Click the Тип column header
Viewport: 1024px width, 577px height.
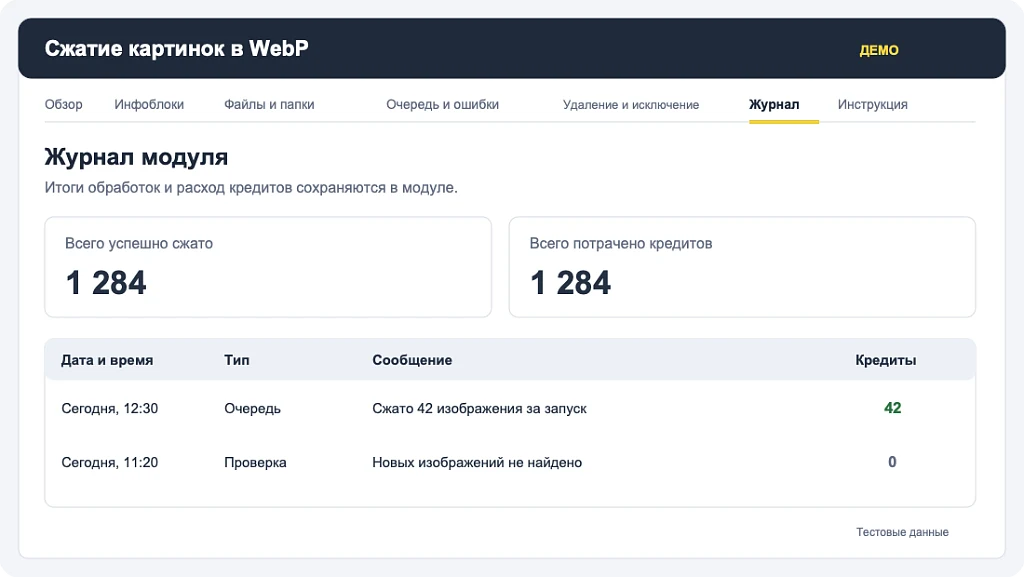point(236,360)
